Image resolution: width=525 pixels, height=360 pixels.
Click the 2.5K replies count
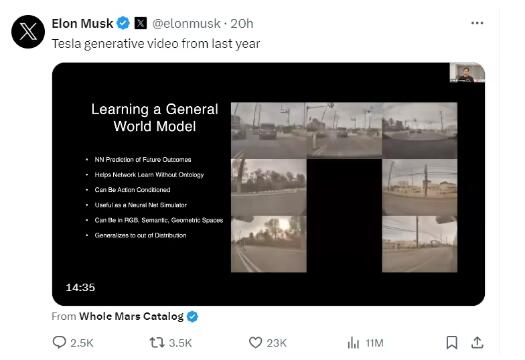coord(82,343)
